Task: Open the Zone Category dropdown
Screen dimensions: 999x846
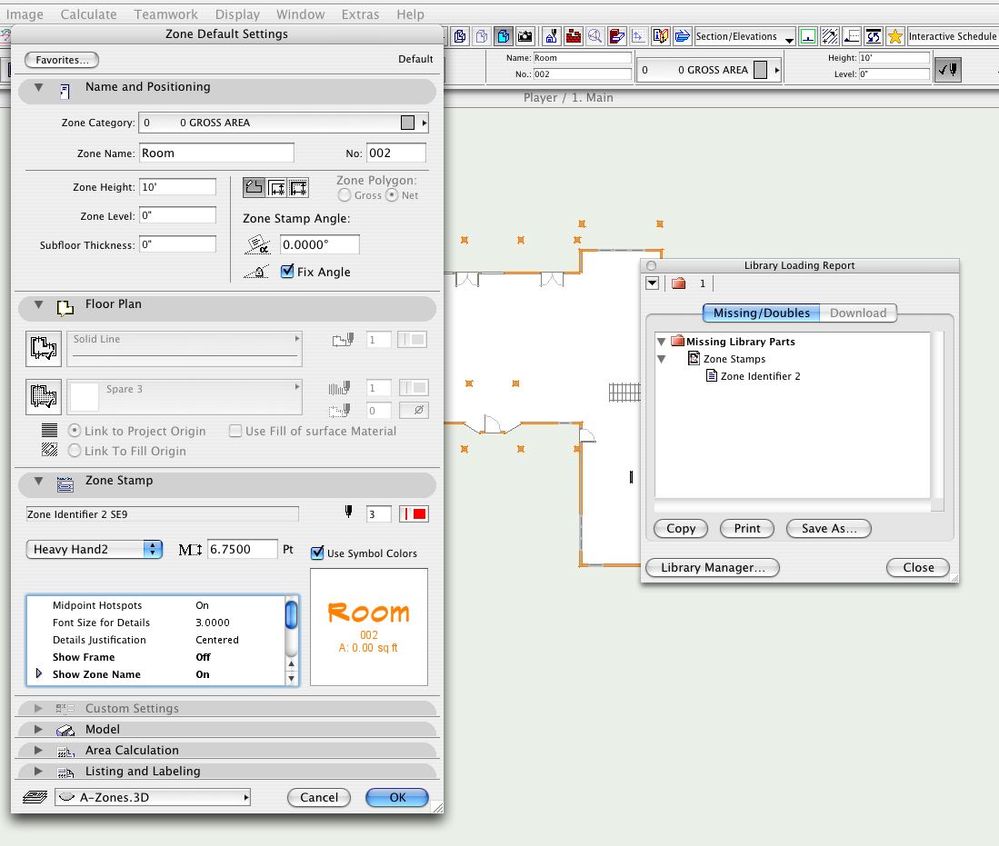Action: (284, 122)
